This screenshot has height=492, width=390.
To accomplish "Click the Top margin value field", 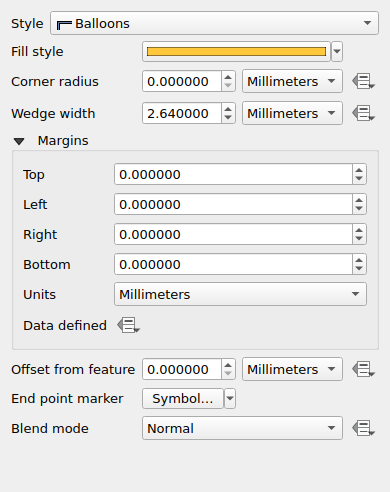I will [233, 174].
